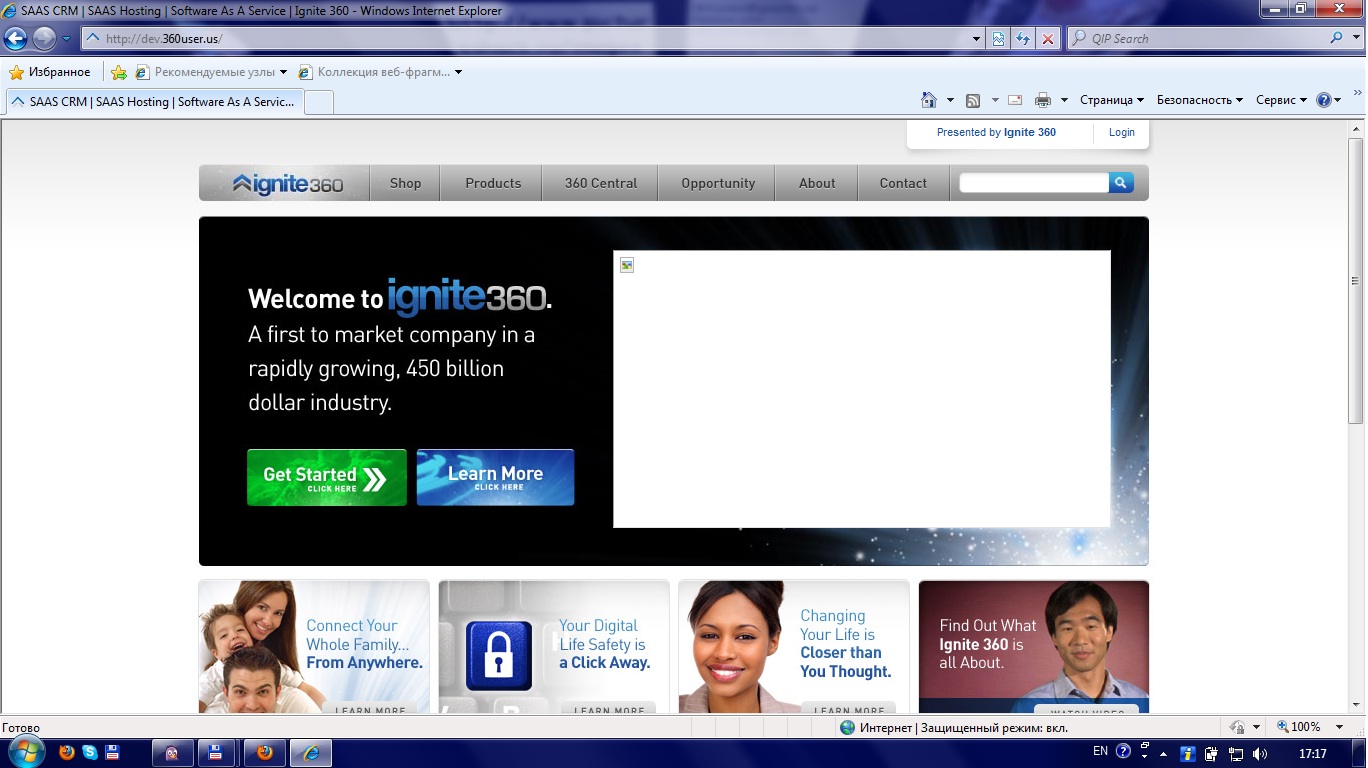Screen dimensions: 1368x768
Task: Open the Find Out What Ignite 360 card
Action: point(1034,647)
